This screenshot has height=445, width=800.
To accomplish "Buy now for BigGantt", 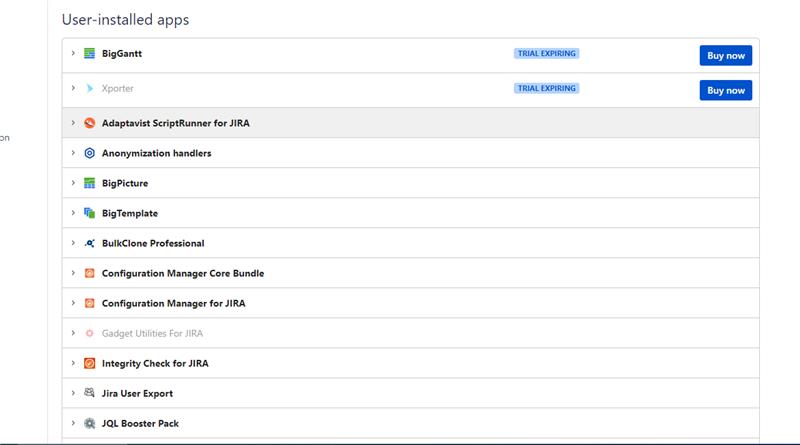I will [726, 56].
